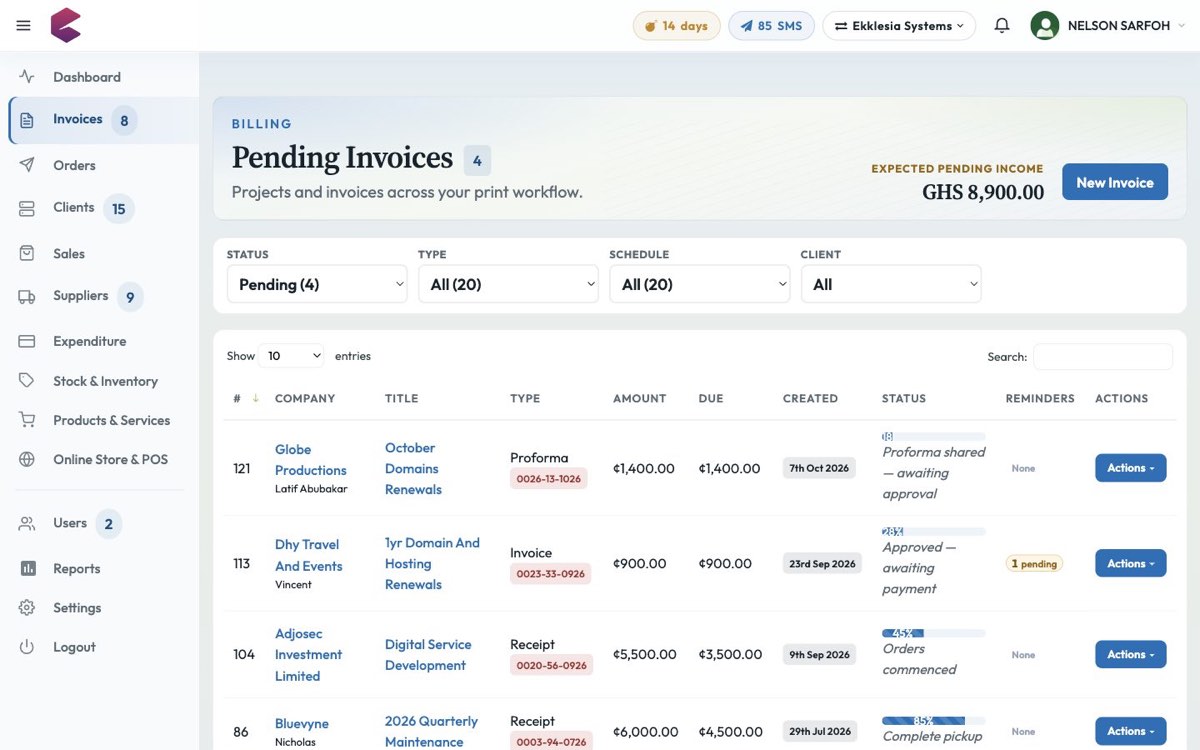Click 28% progress bar for invoice 113
Screen dimensions: 1200x750
(933, 531)
